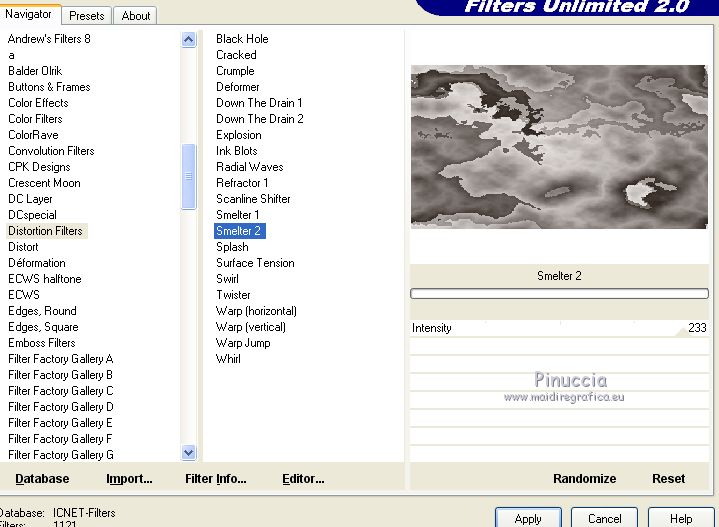Select Edges, Round category

[42, 311]
